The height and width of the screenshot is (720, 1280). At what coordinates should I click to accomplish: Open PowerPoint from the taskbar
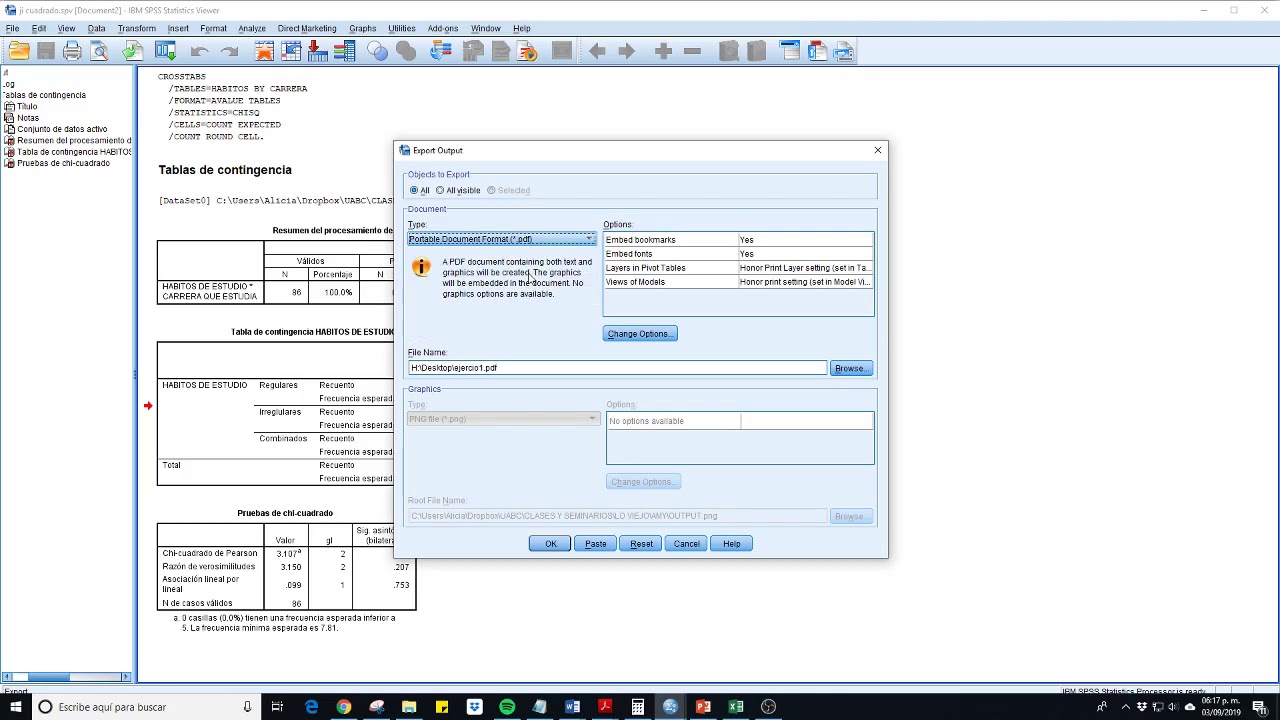703,707
